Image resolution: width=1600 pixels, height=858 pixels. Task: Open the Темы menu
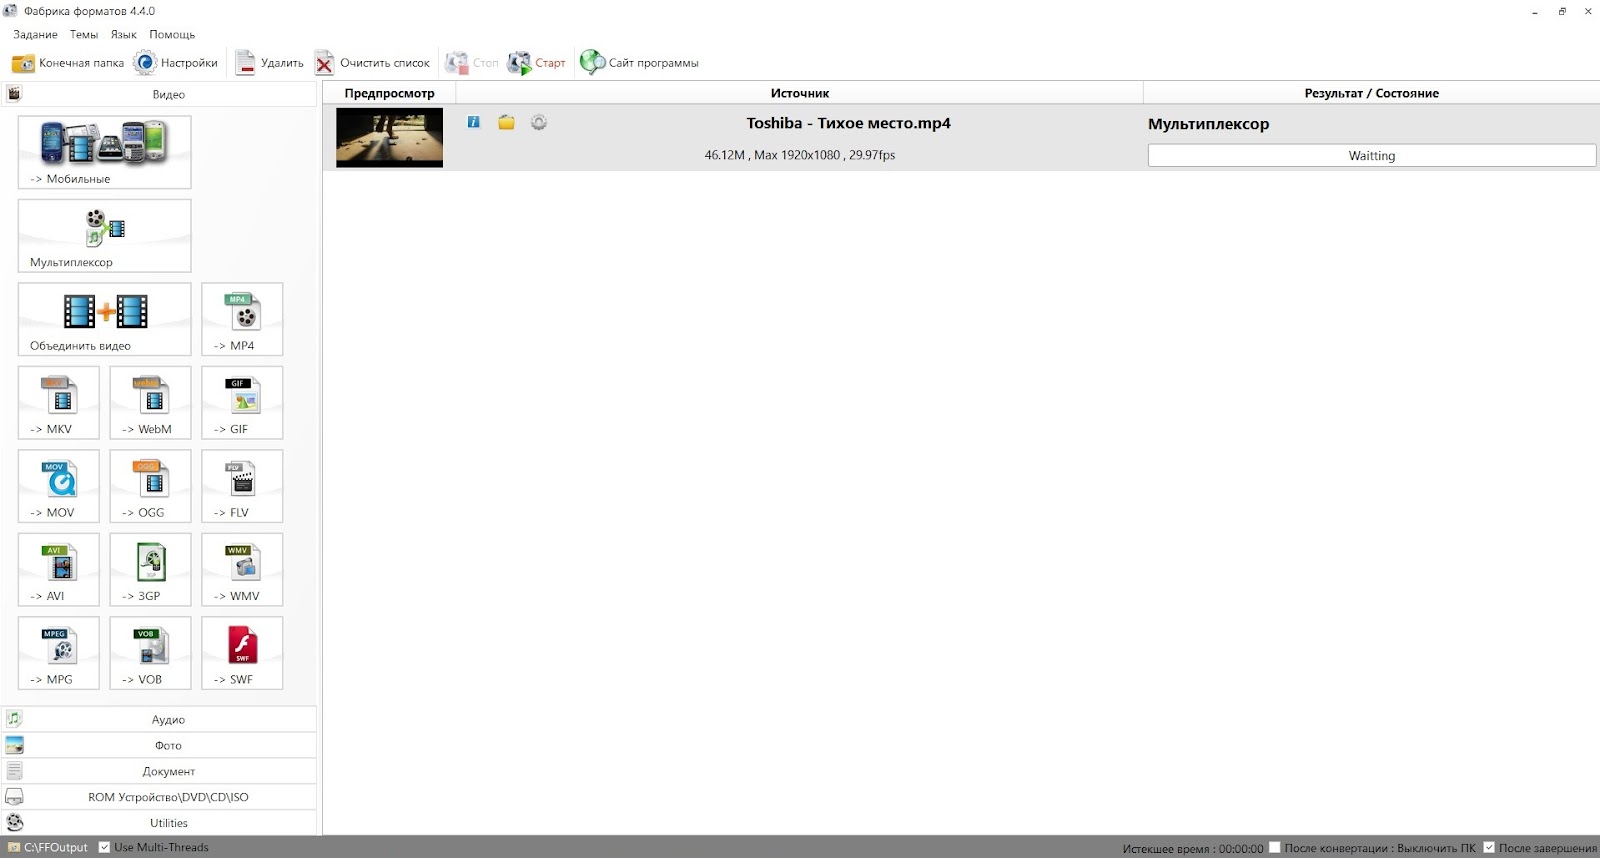(84, 34)
